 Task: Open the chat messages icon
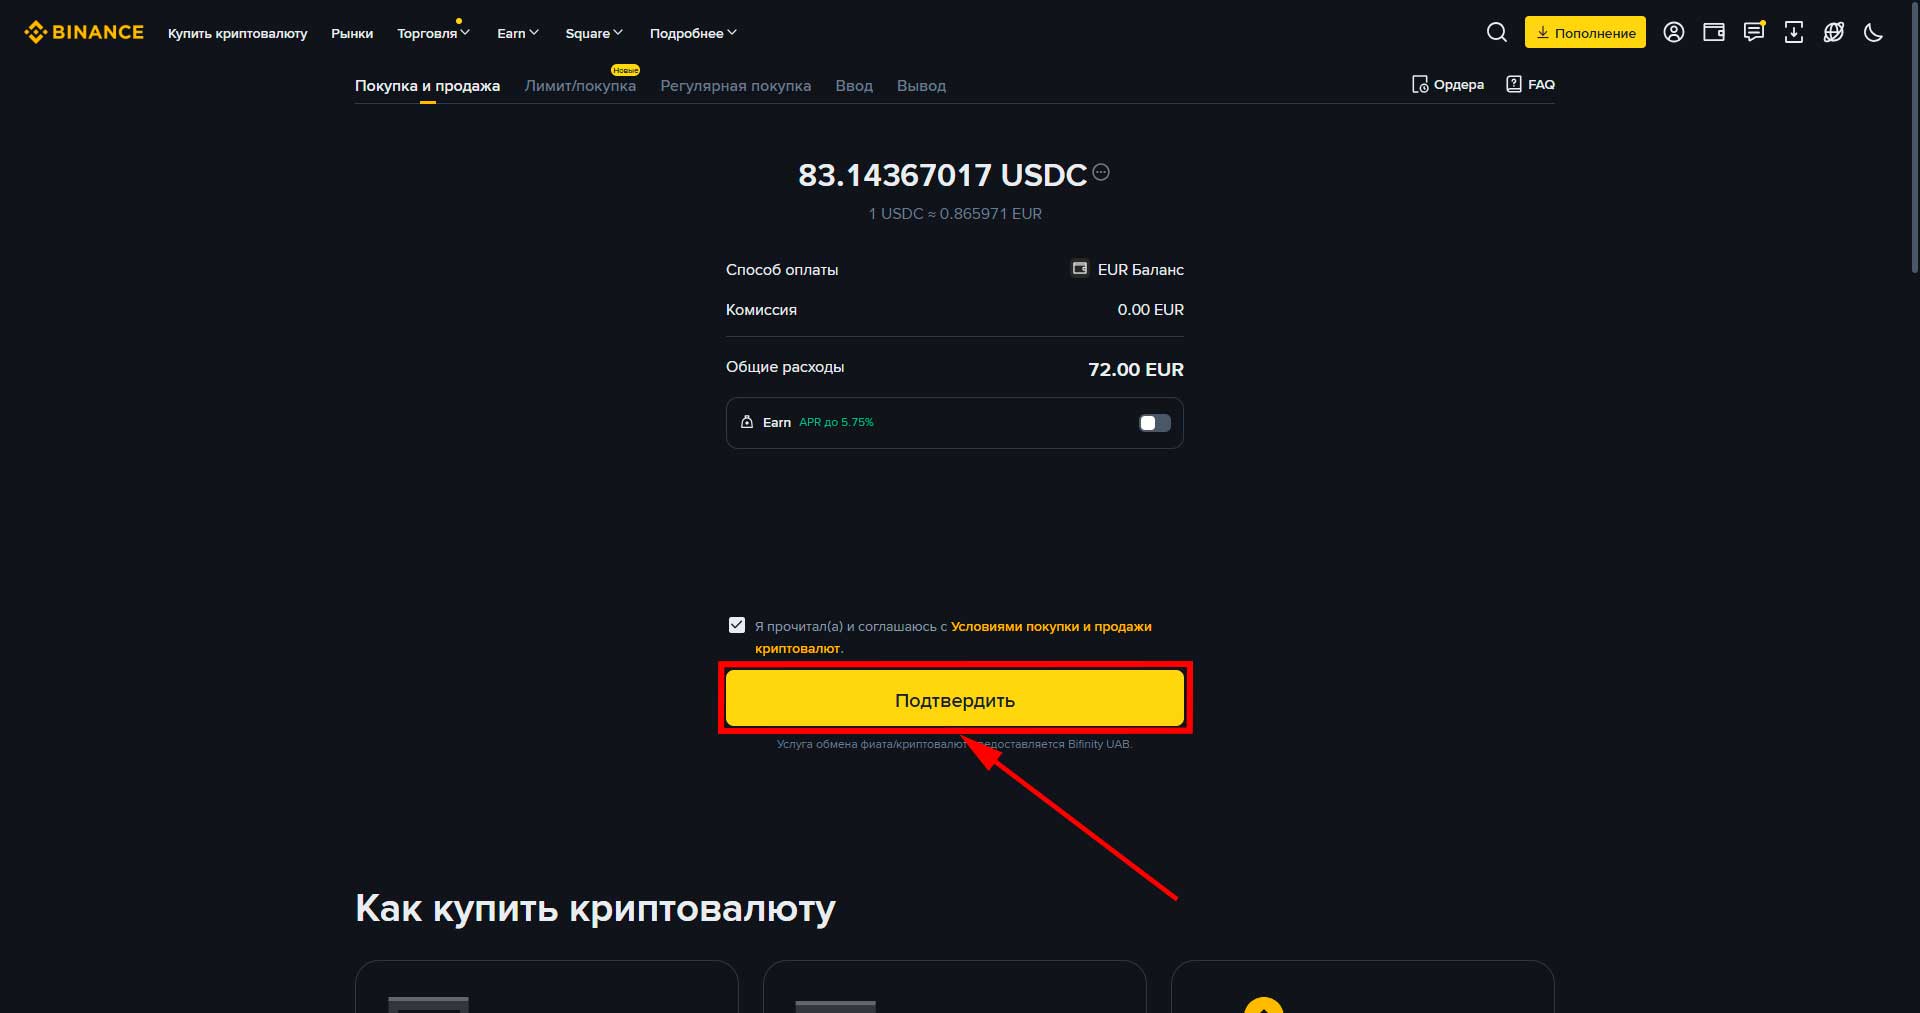[1753, 32]
